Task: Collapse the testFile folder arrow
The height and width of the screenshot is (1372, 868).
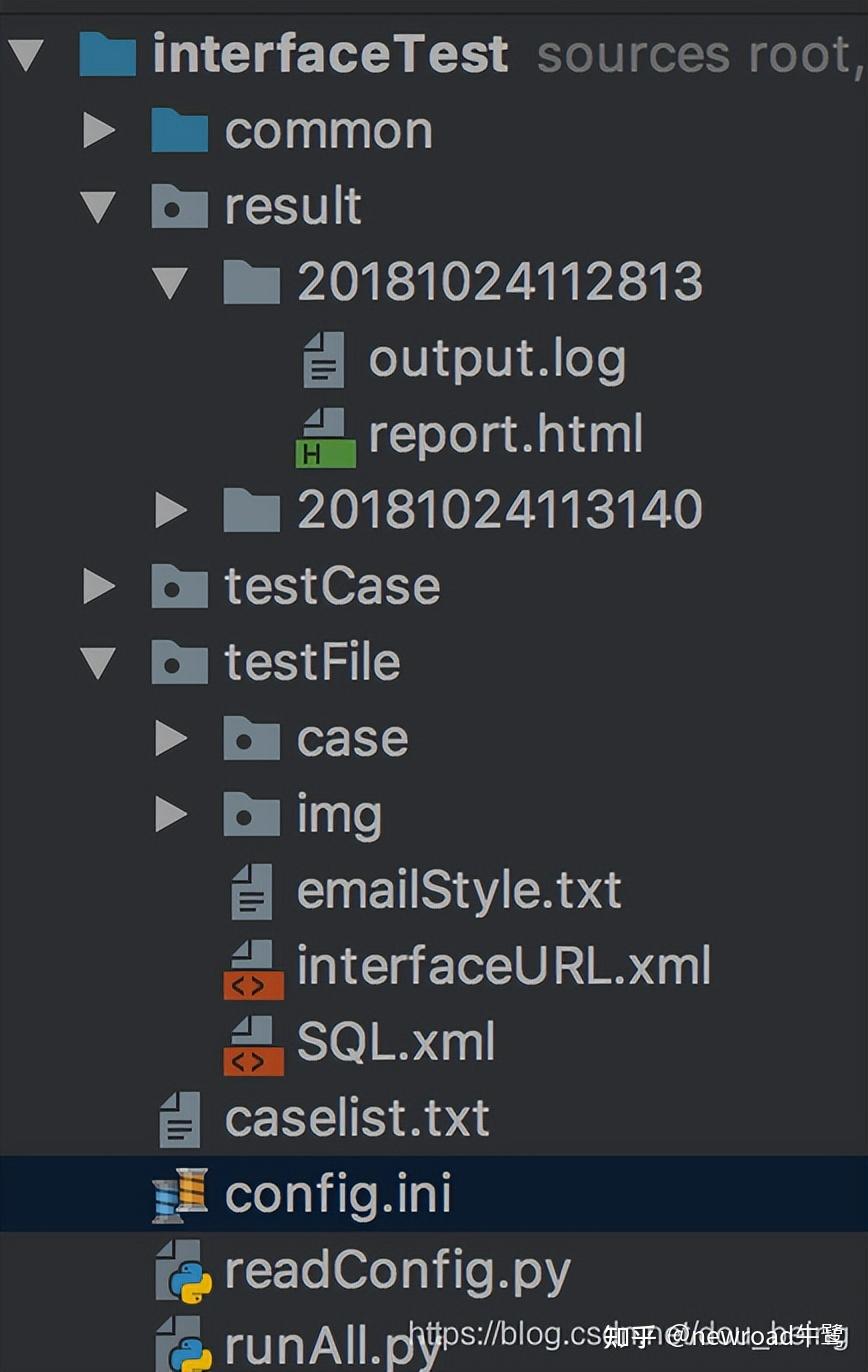Action: pyautogui.click(x=98, y=662)
